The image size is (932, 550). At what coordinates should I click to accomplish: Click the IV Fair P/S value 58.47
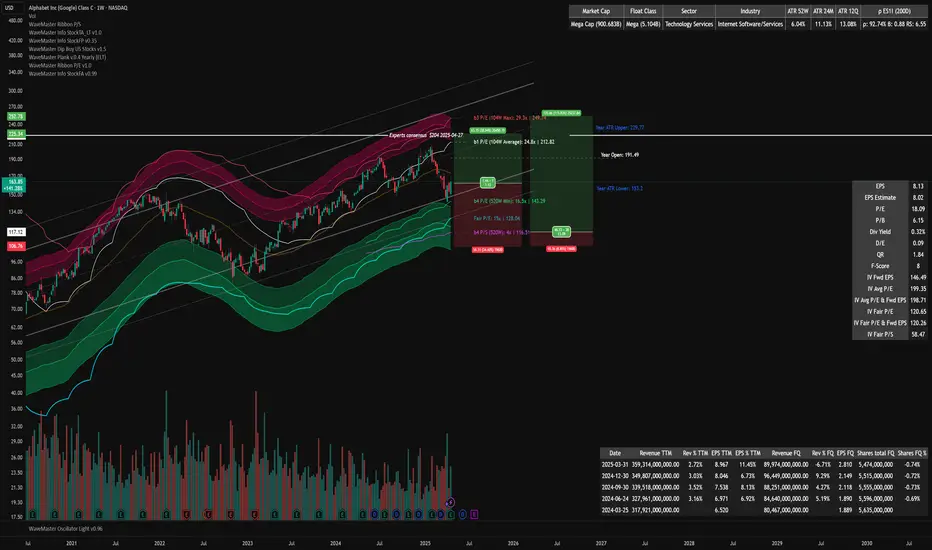(x=918, y=334)
